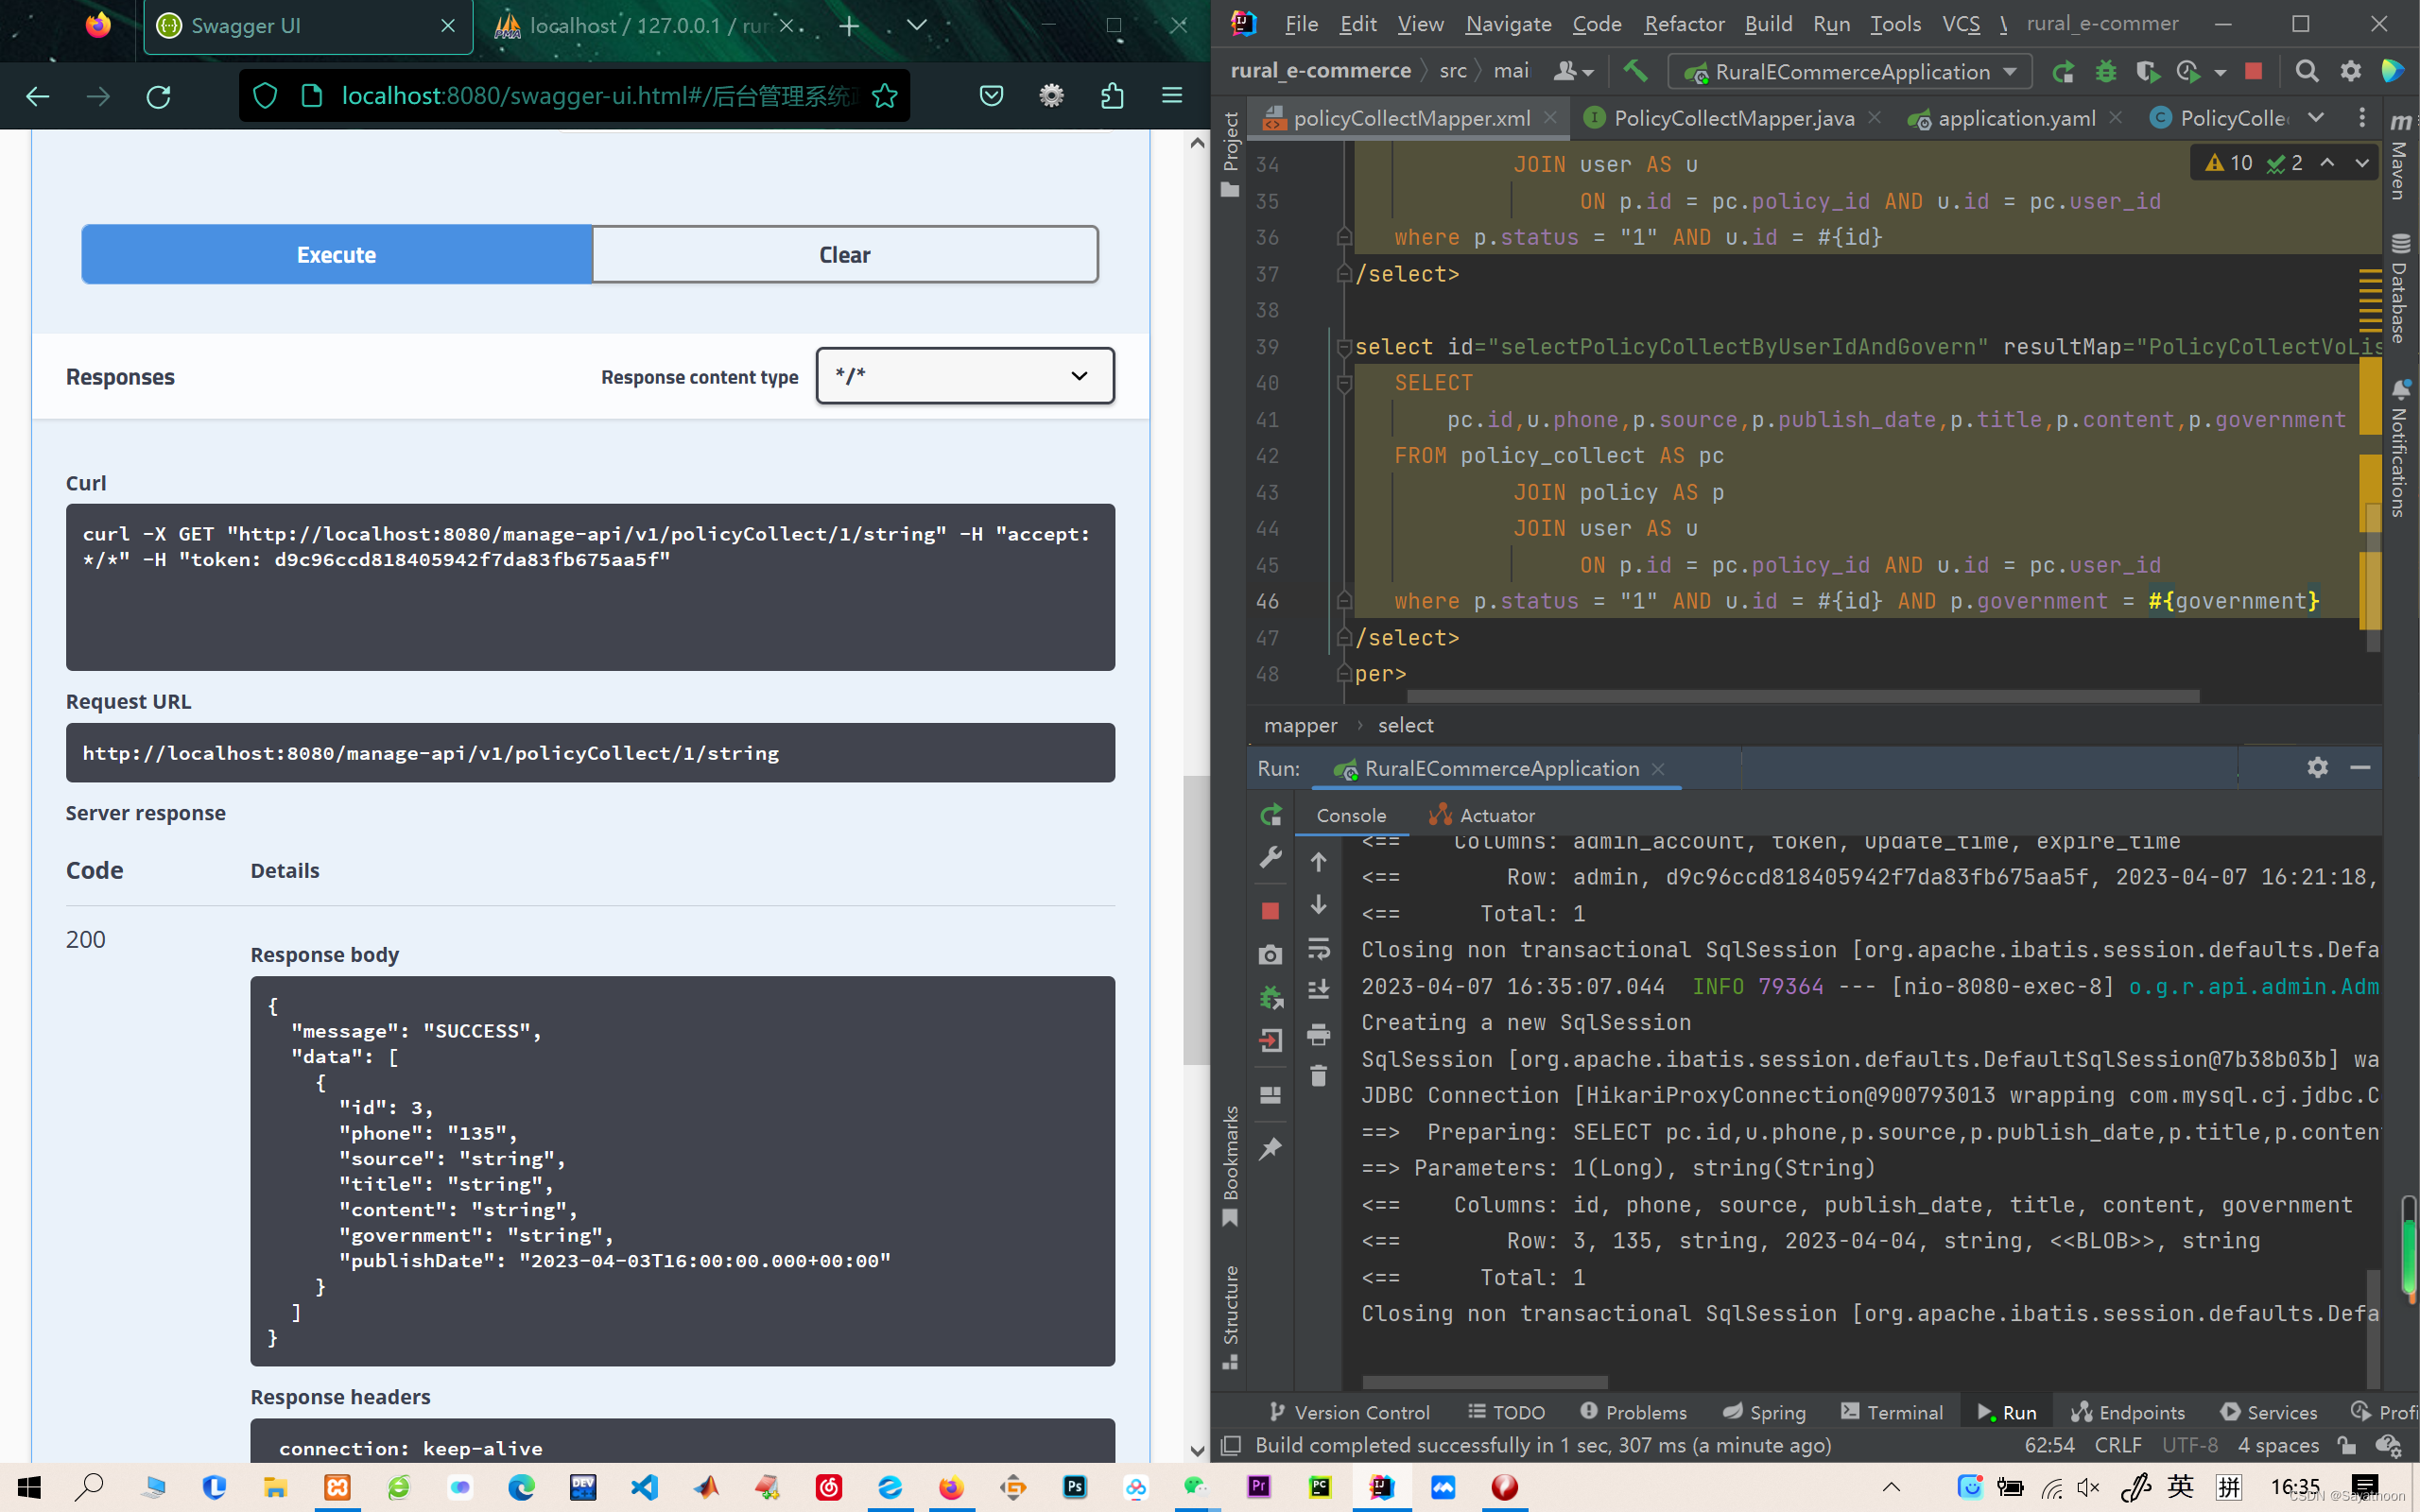Viewport: 2420px width, 1512px height.
Task: Clear console with the trash icon
Action: [1318, 1076]
